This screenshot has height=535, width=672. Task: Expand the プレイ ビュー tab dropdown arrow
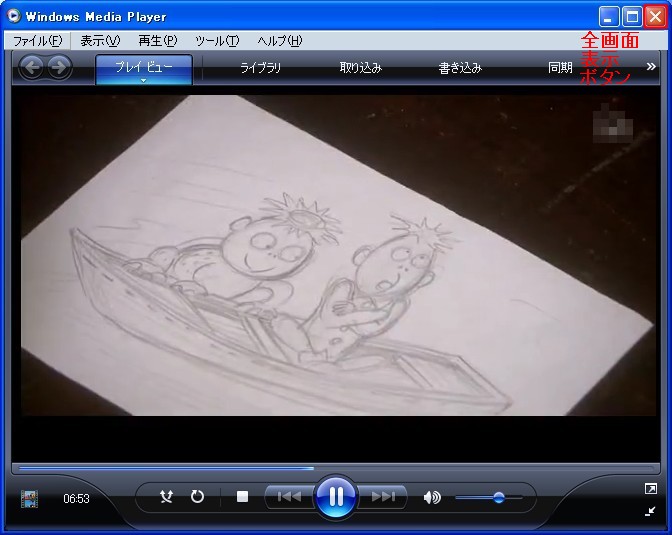[144, 81]
